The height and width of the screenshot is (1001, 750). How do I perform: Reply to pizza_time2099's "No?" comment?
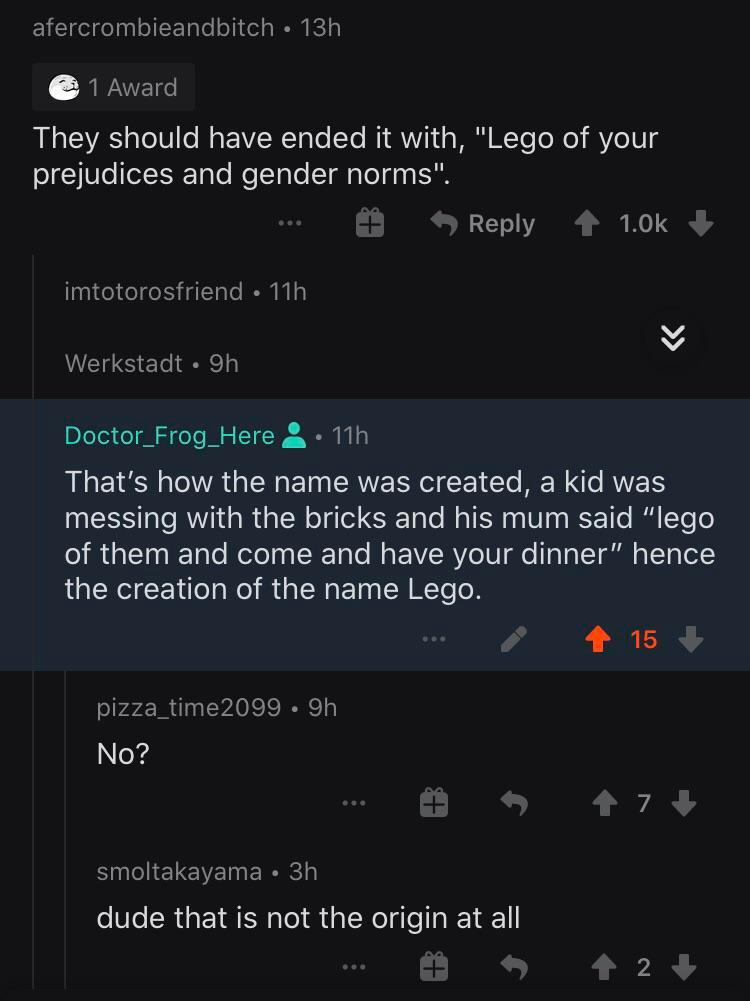[x=514, y=803]
